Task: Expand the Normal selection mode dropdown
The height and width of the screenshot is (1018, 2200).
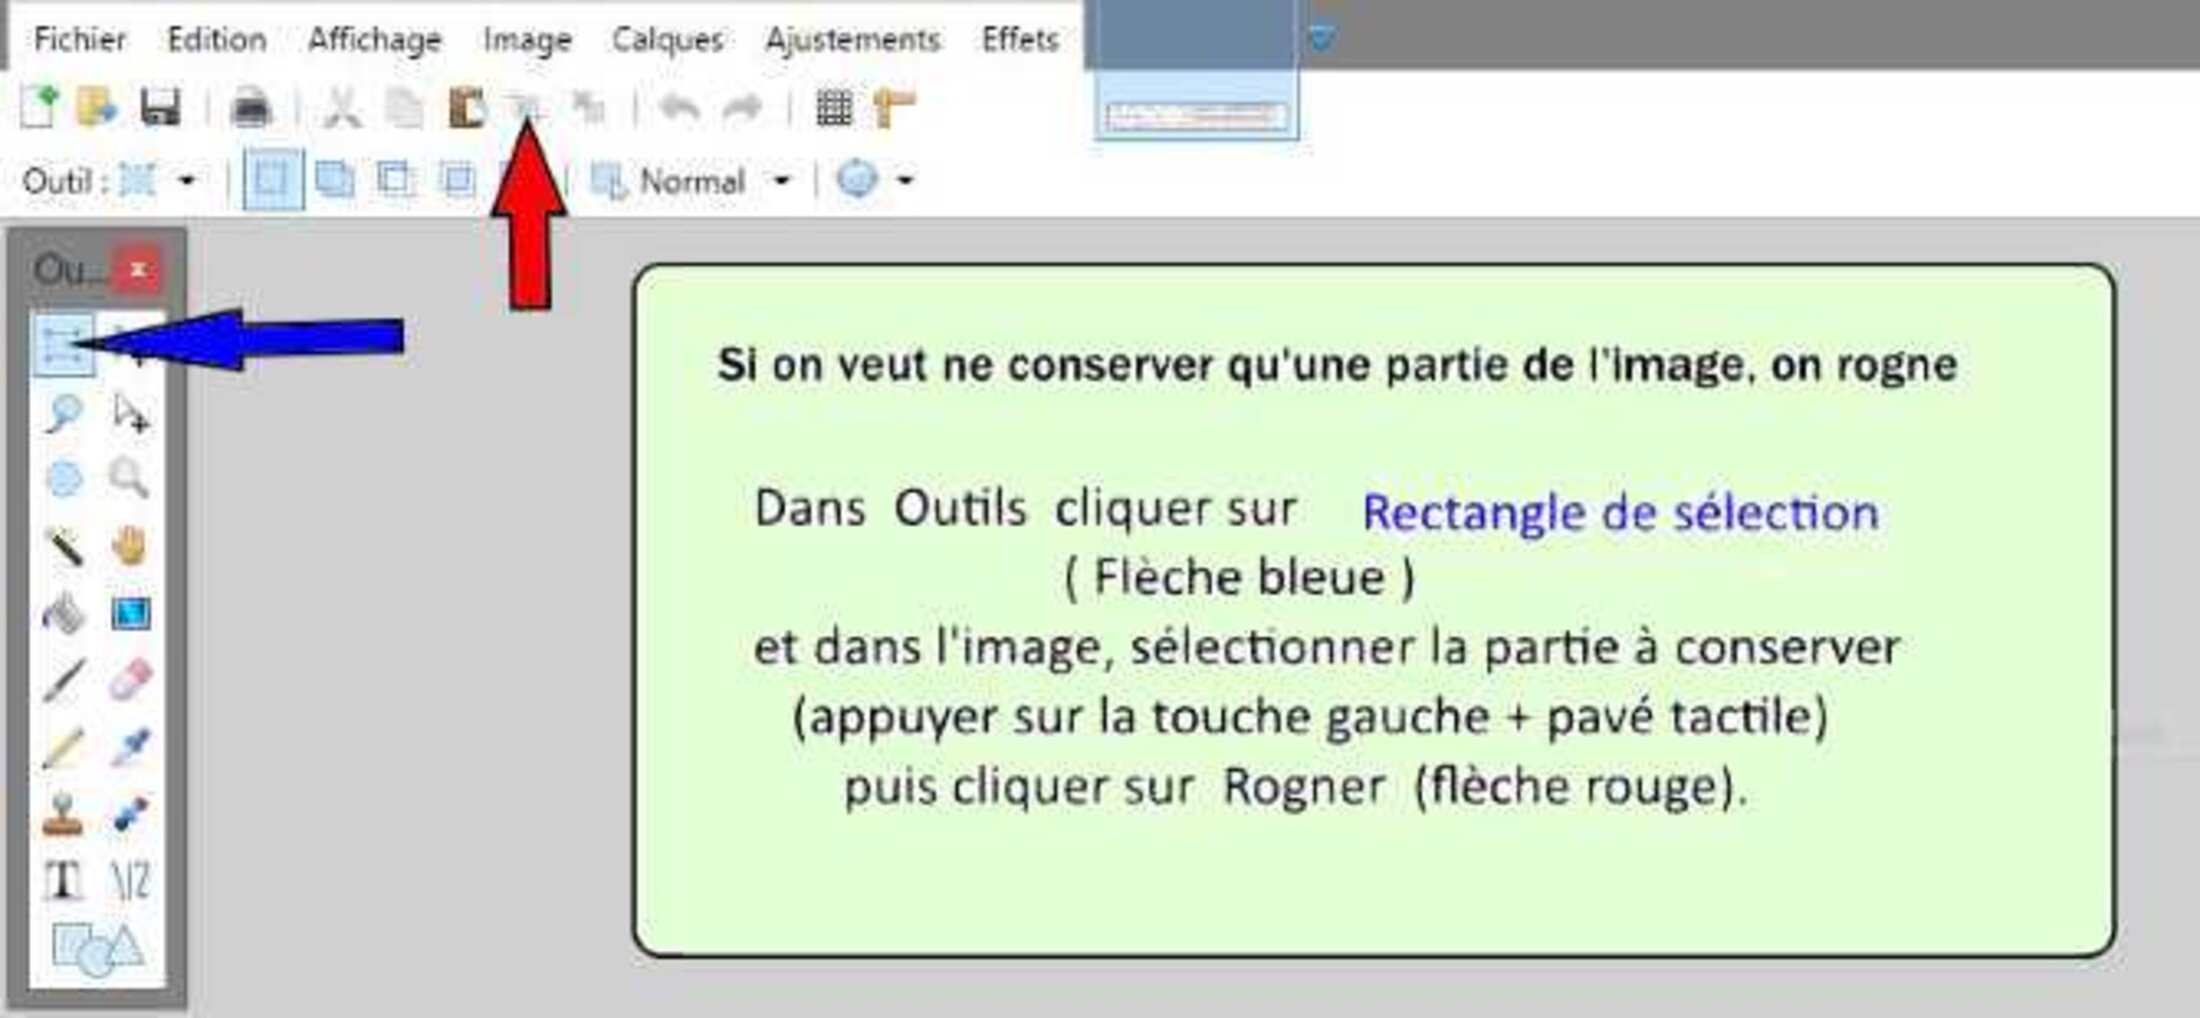Action: click(x=781, y=181)
